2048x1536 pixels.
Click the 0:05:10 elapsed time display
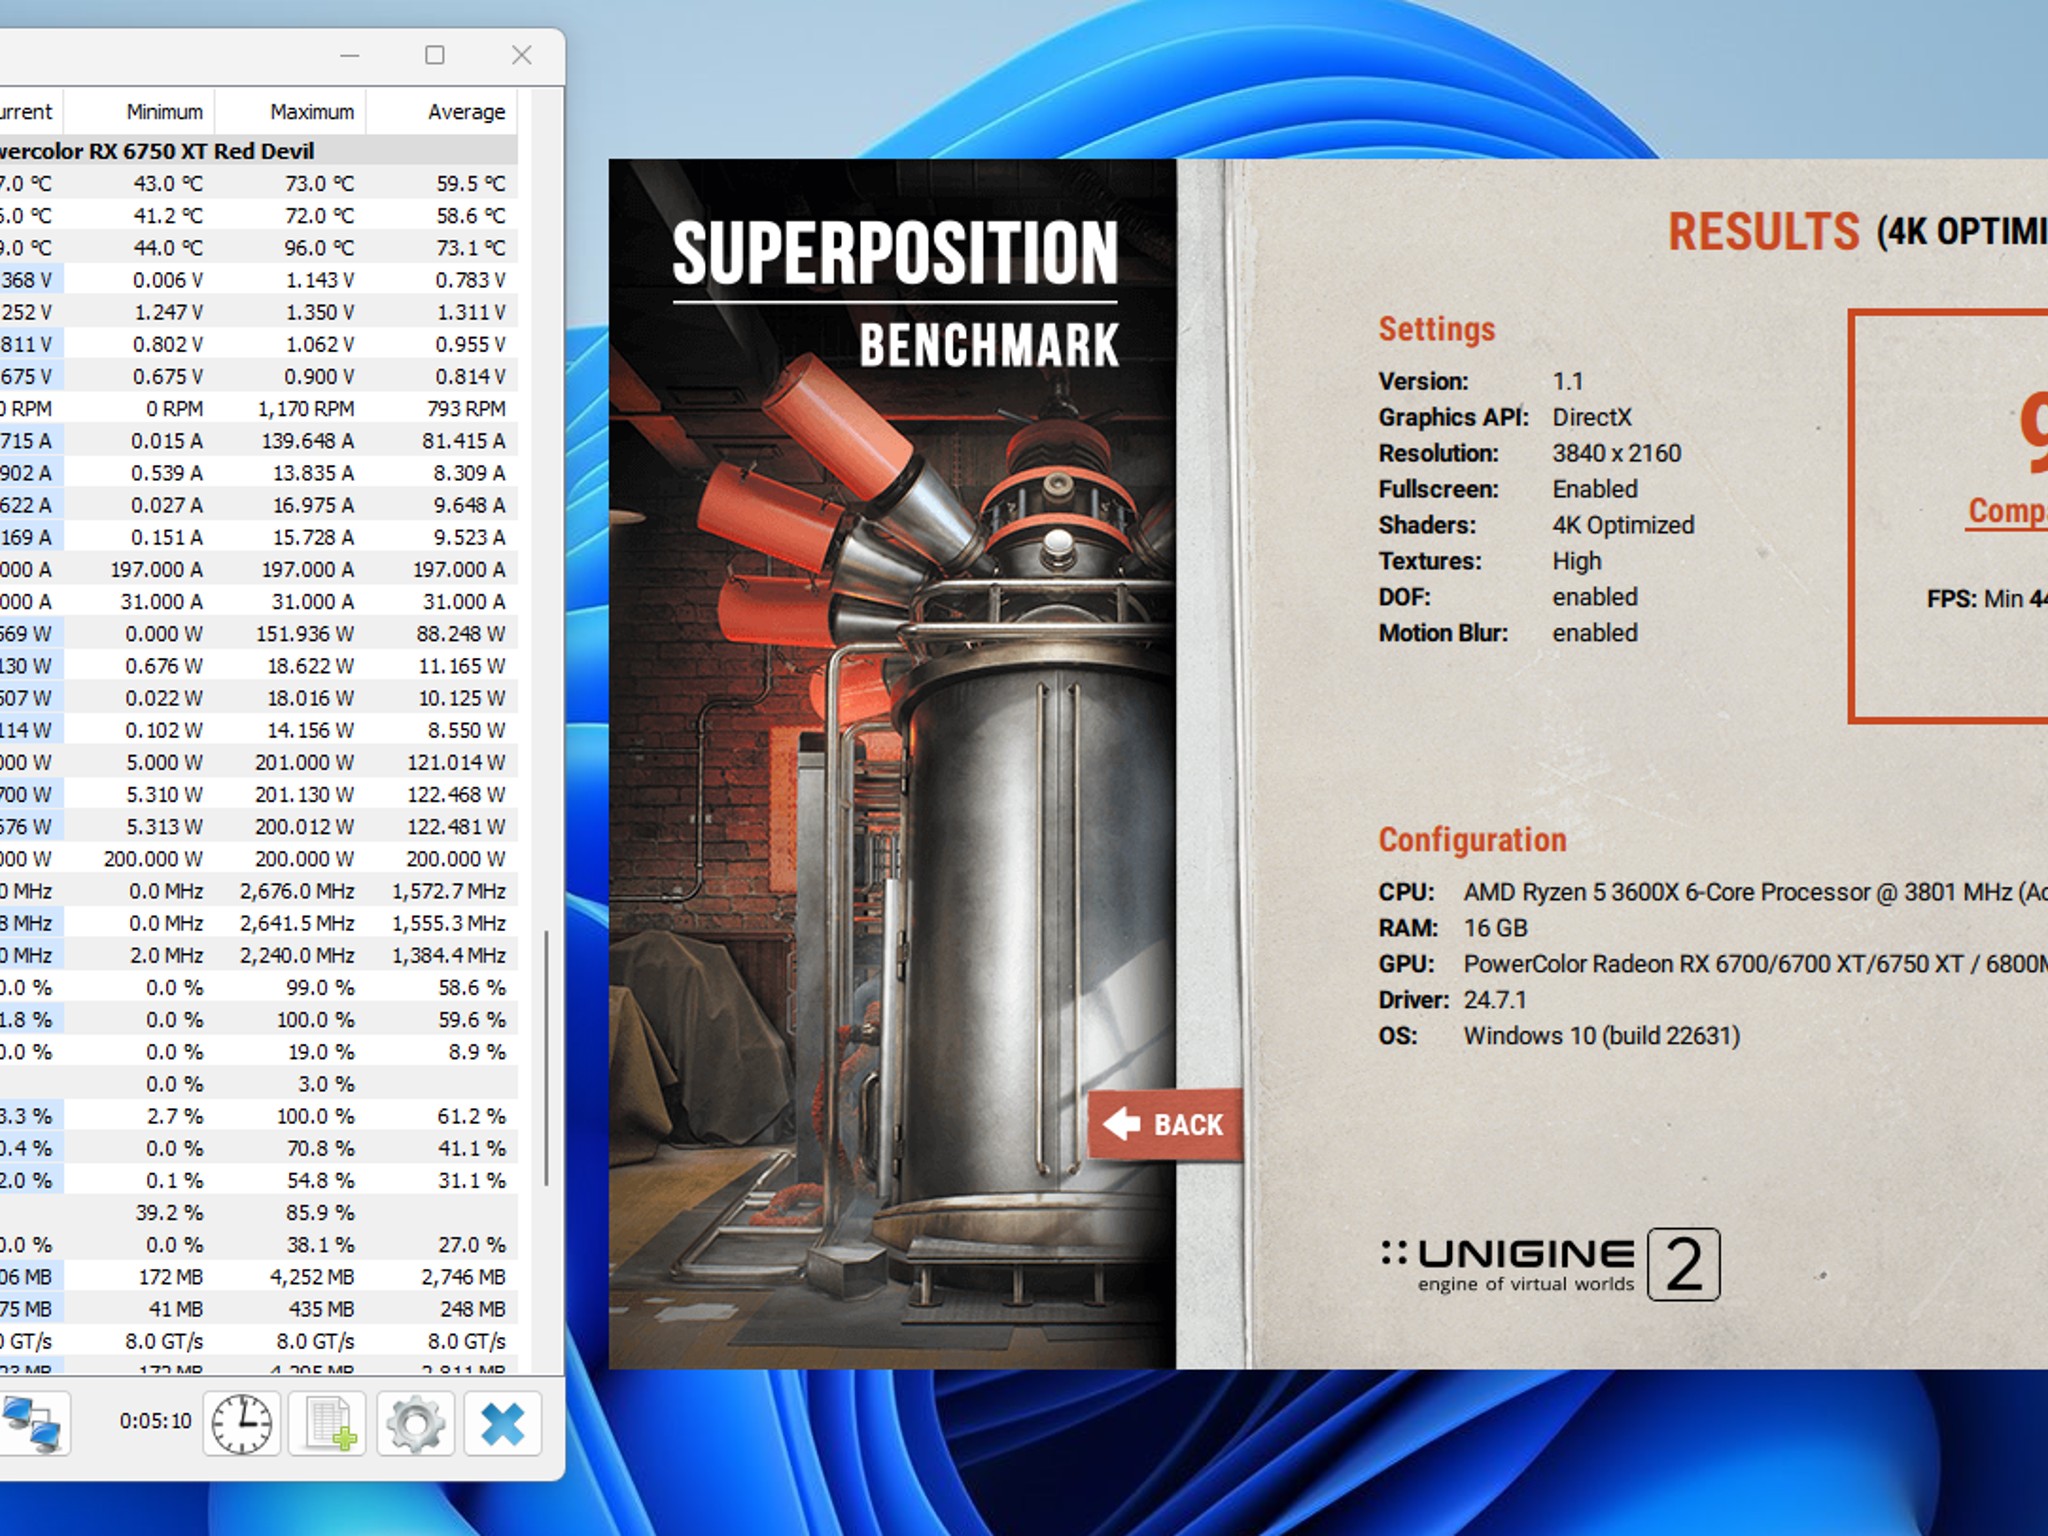point(155,1421)
